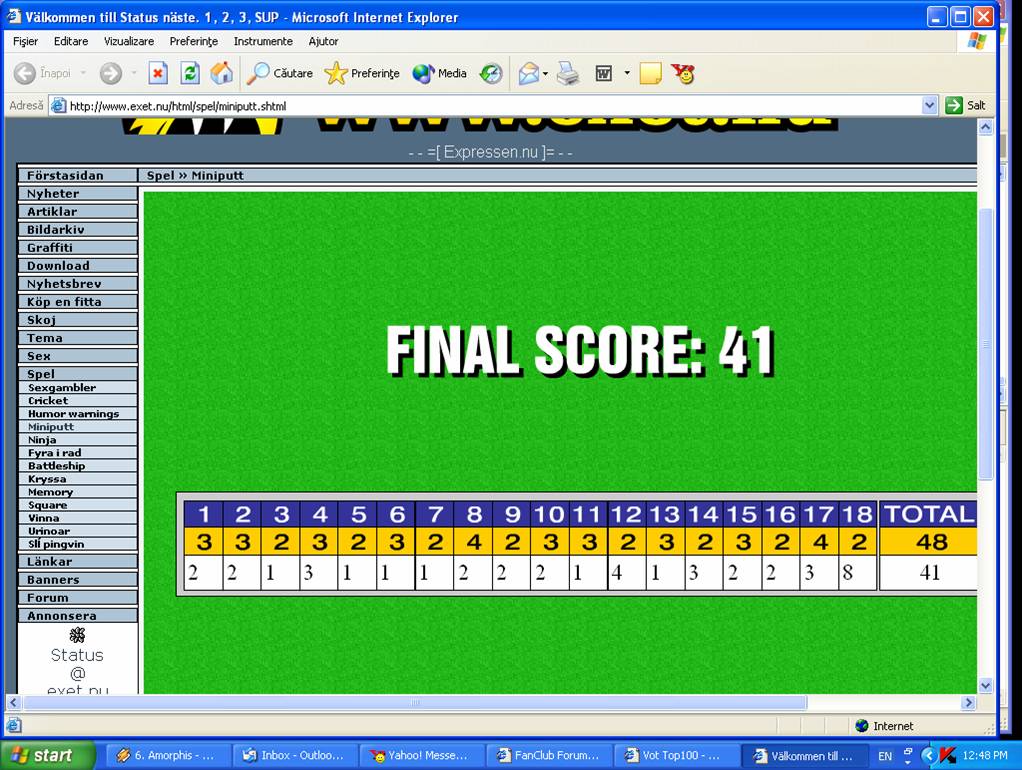Click the Refresh page icon

pos(190,73)
